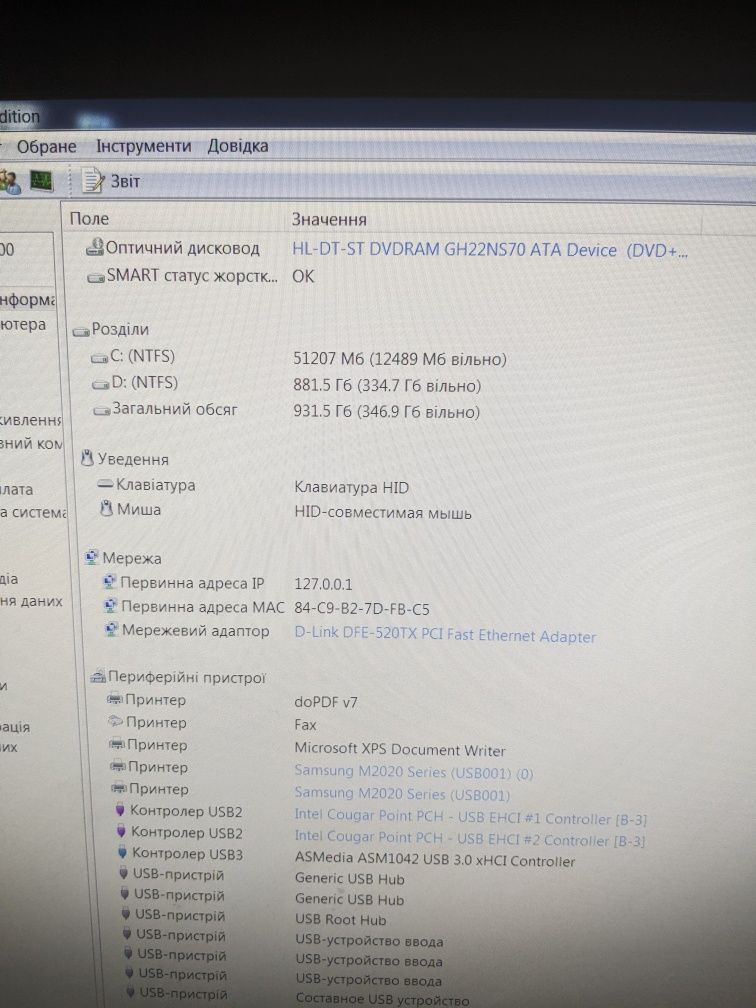Open Intel Cougar Point EHCI #1 link

[471, 817]
